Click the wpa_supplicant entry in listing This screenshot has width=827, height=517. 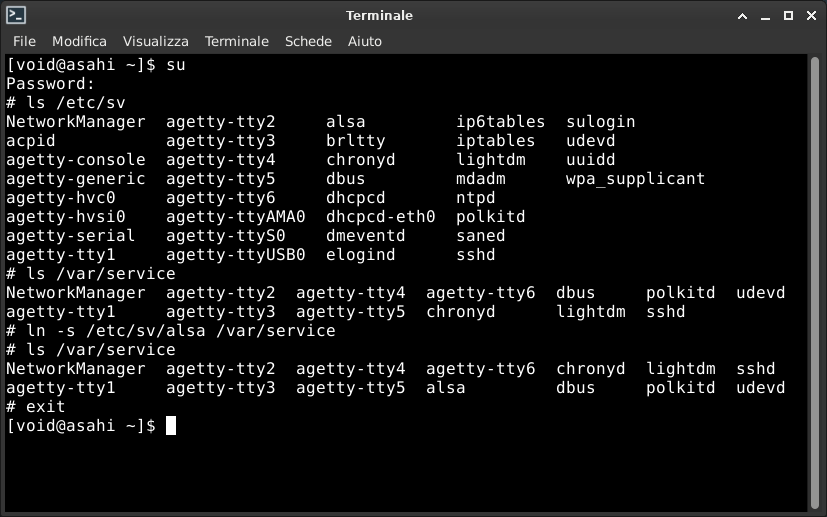tap(635, 179)
